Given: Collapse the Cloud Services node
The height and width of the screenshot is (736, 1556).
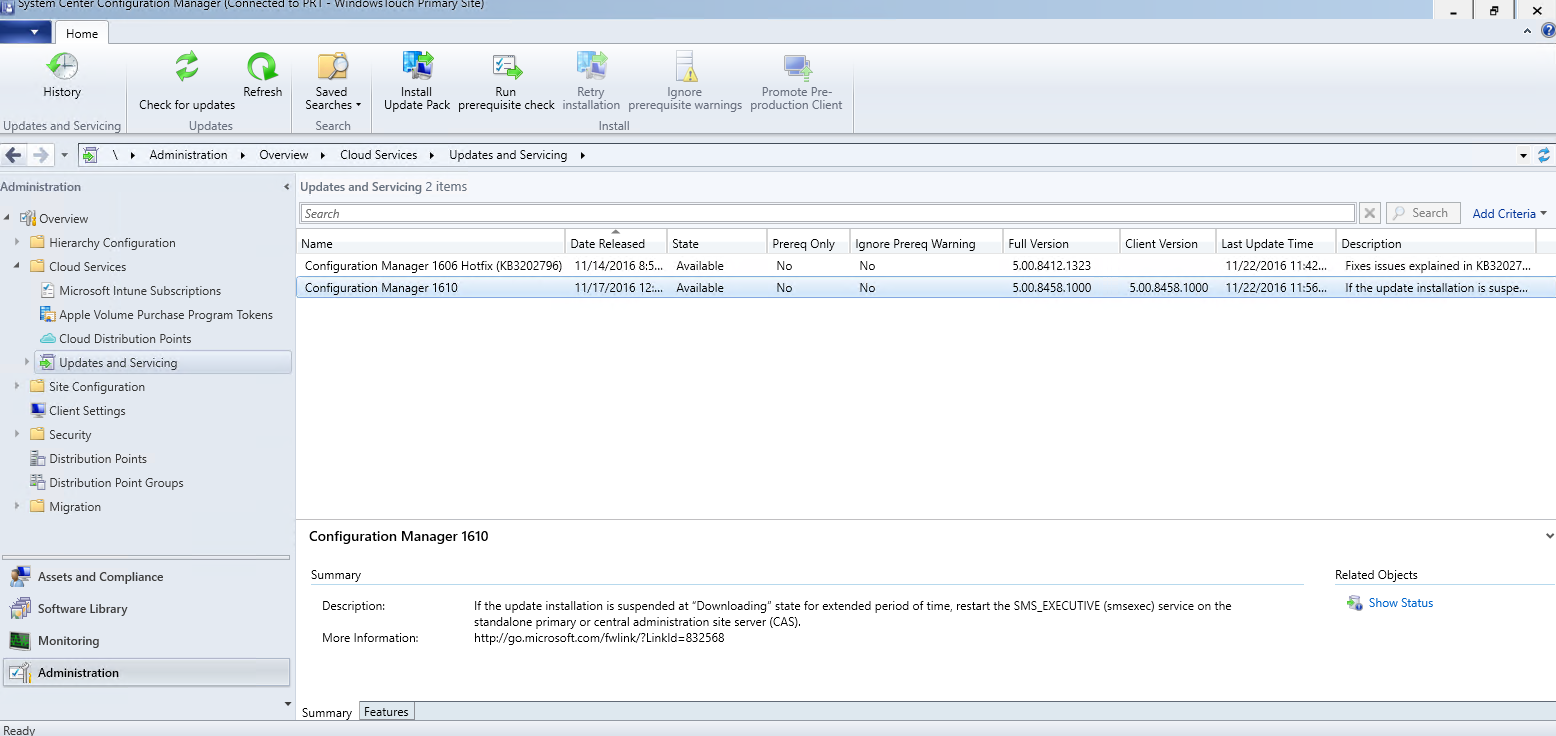Looking at the screenshot, I should (17, 266).
